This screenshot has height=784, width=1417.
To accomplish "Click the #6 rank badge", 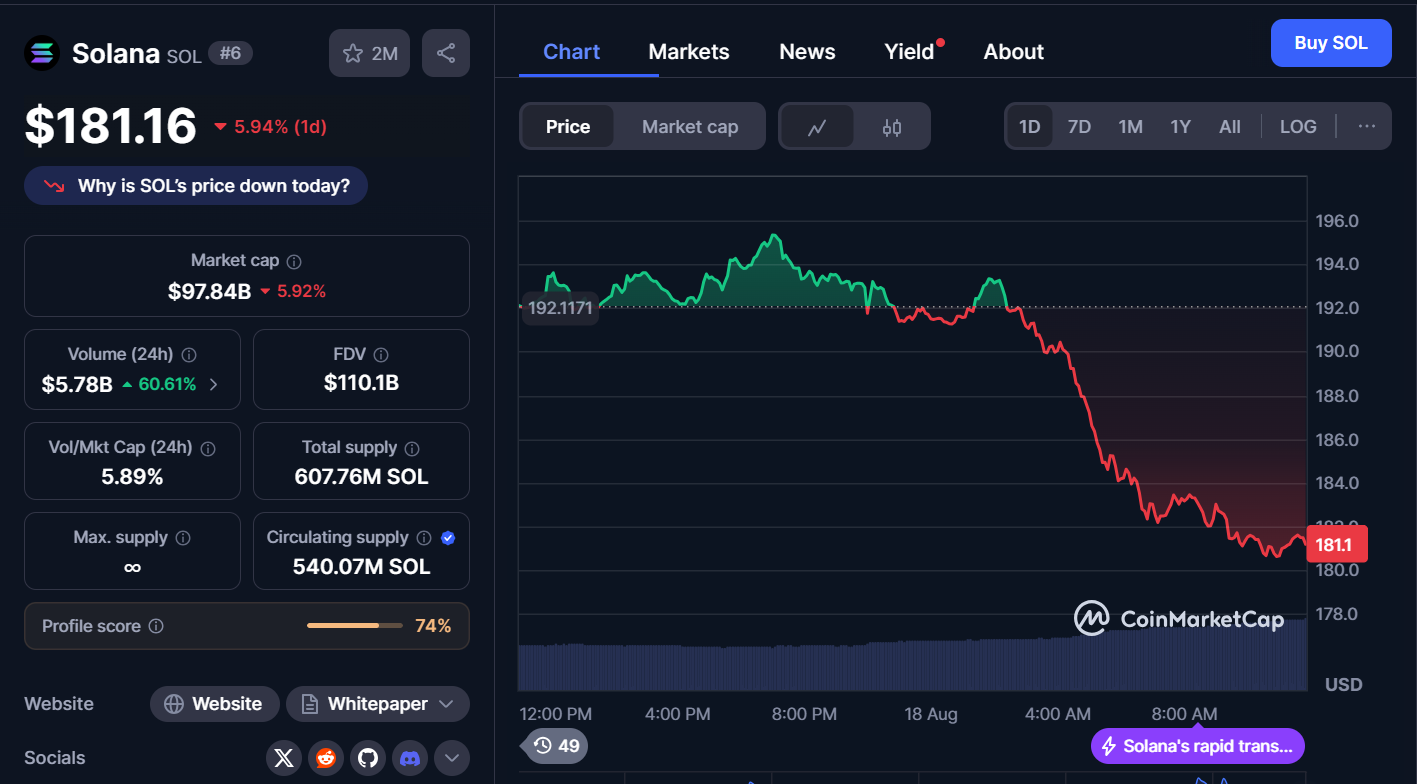I will (230, 53).
